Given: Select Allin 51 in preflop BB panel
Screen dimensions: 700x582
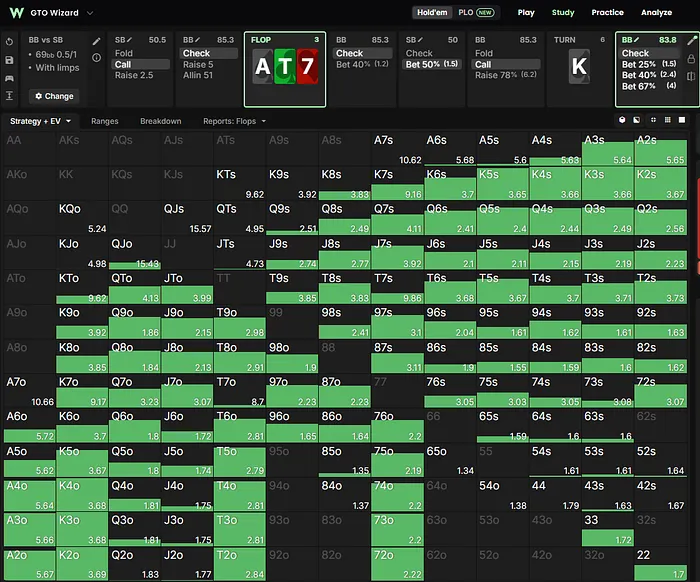Looking at the screenshot, I should tap(198, 75).
